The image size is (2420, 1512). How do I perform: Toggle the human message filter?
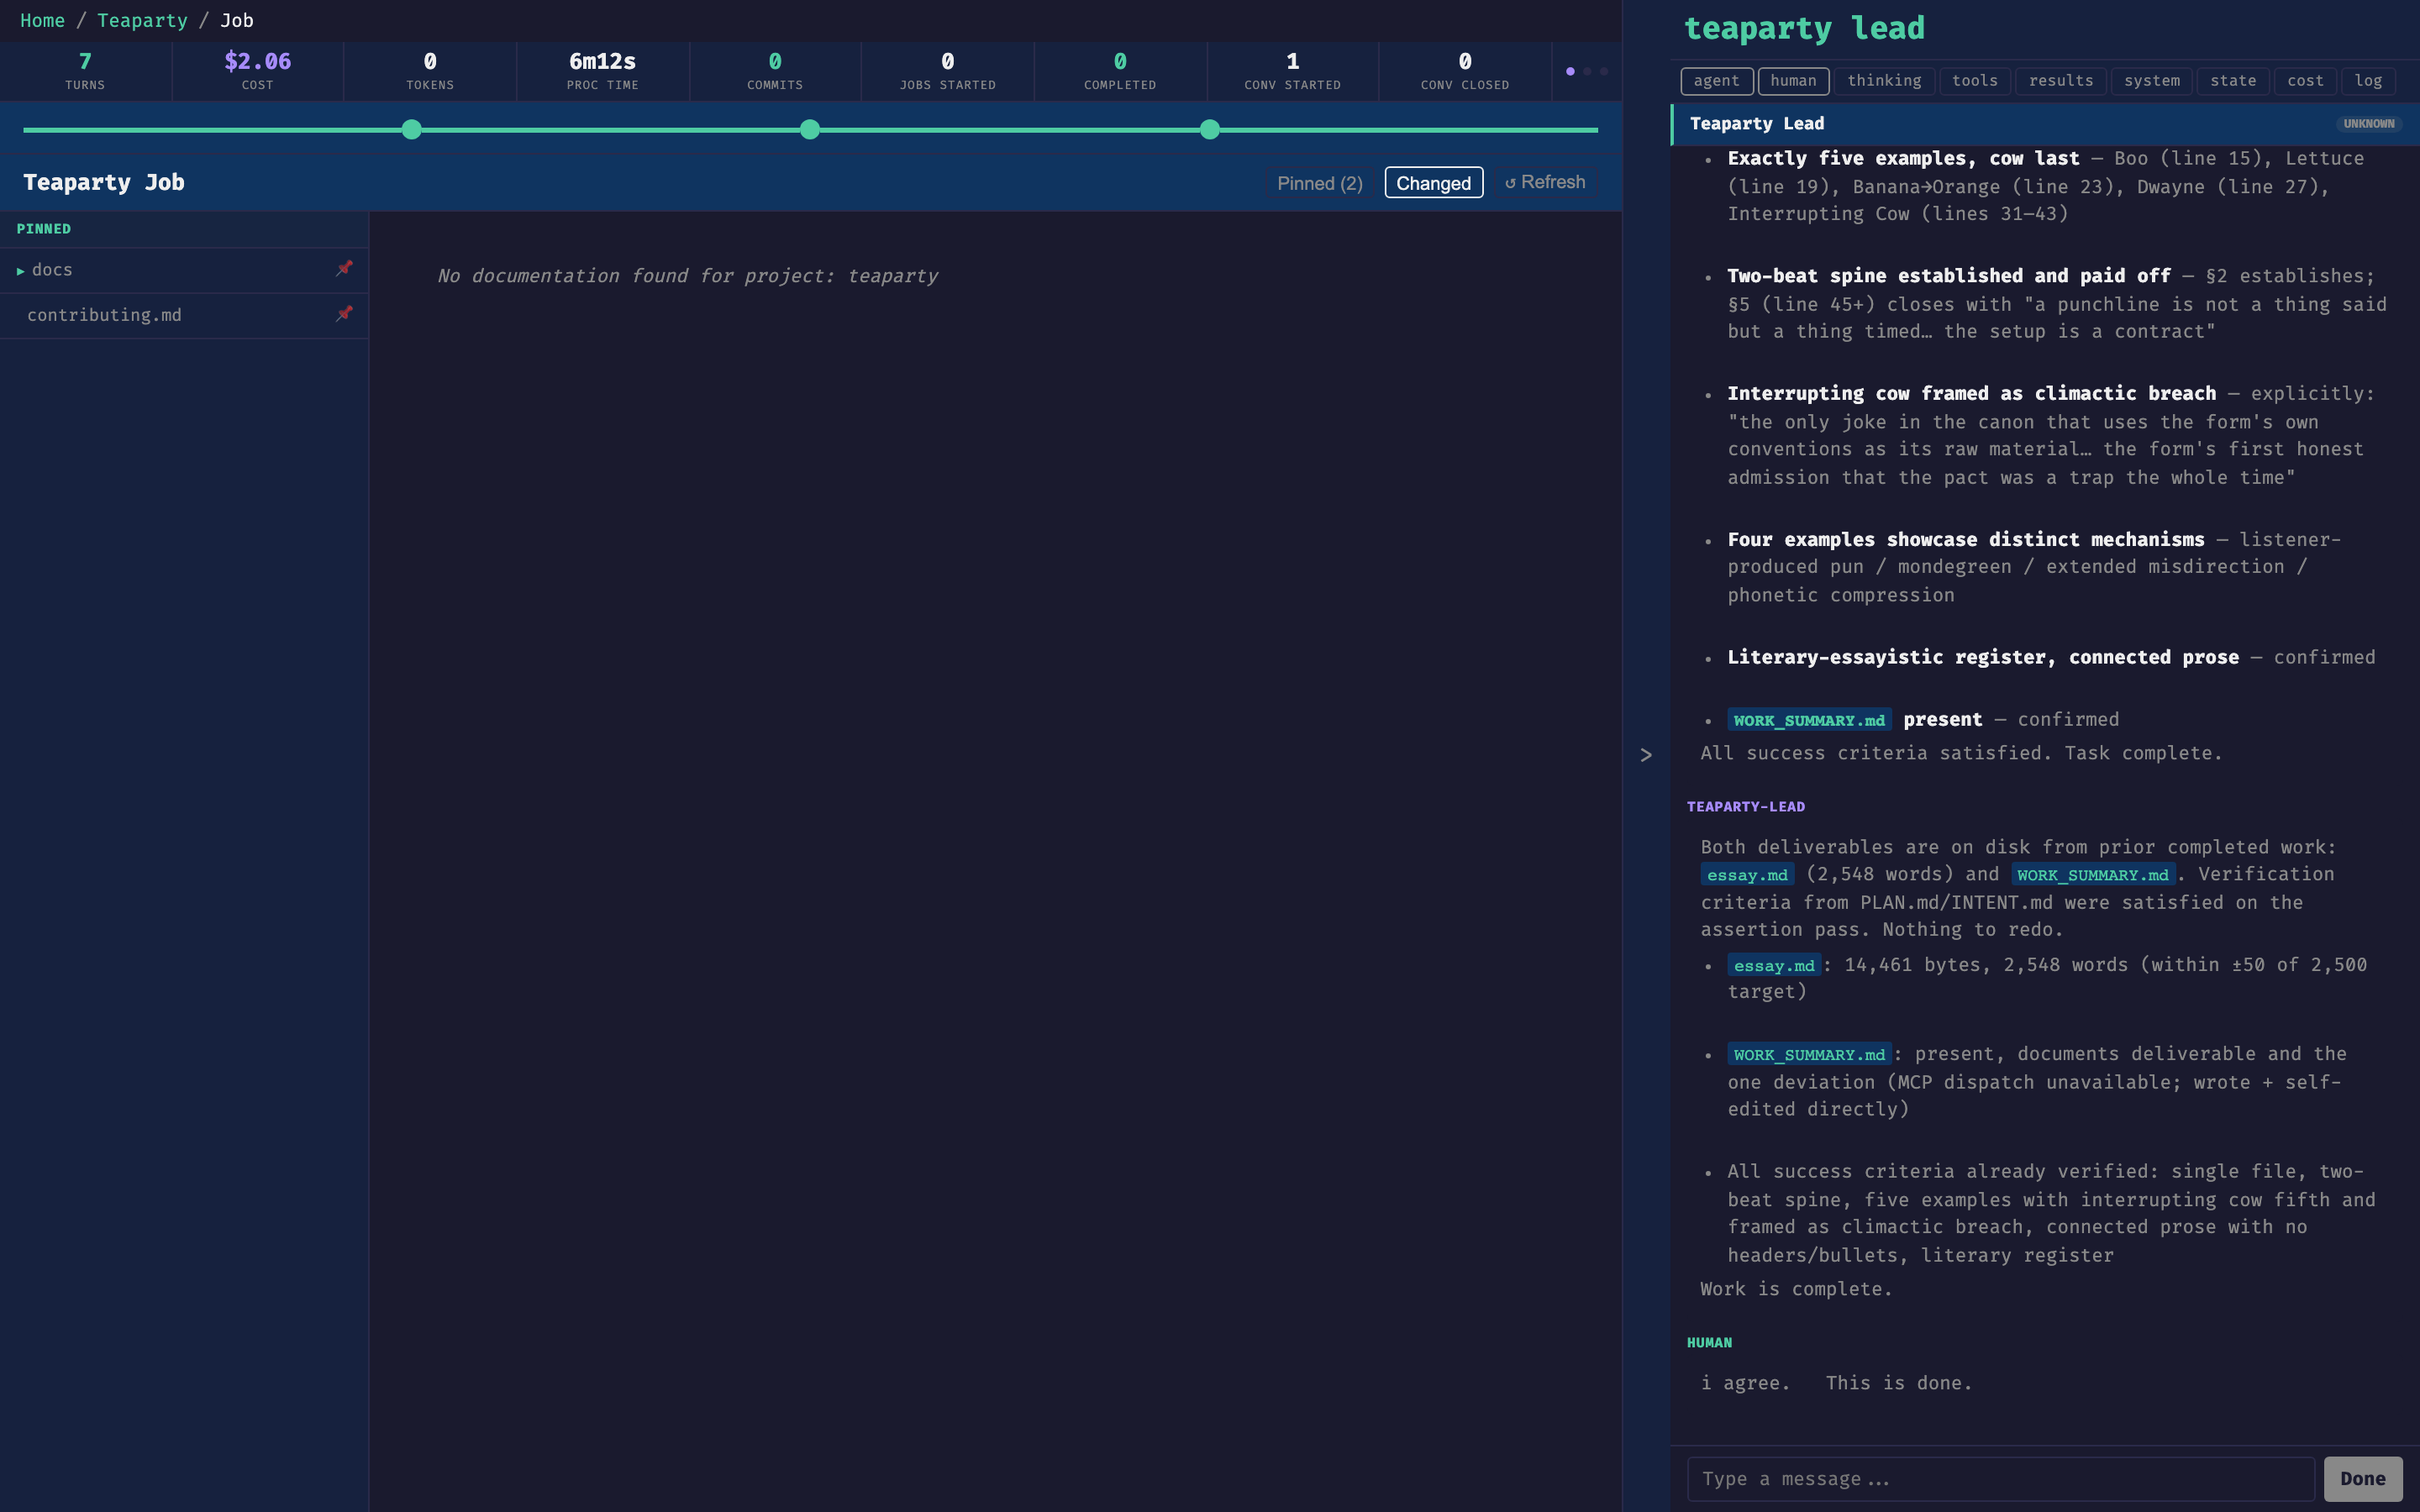(x=1793, y=81)
